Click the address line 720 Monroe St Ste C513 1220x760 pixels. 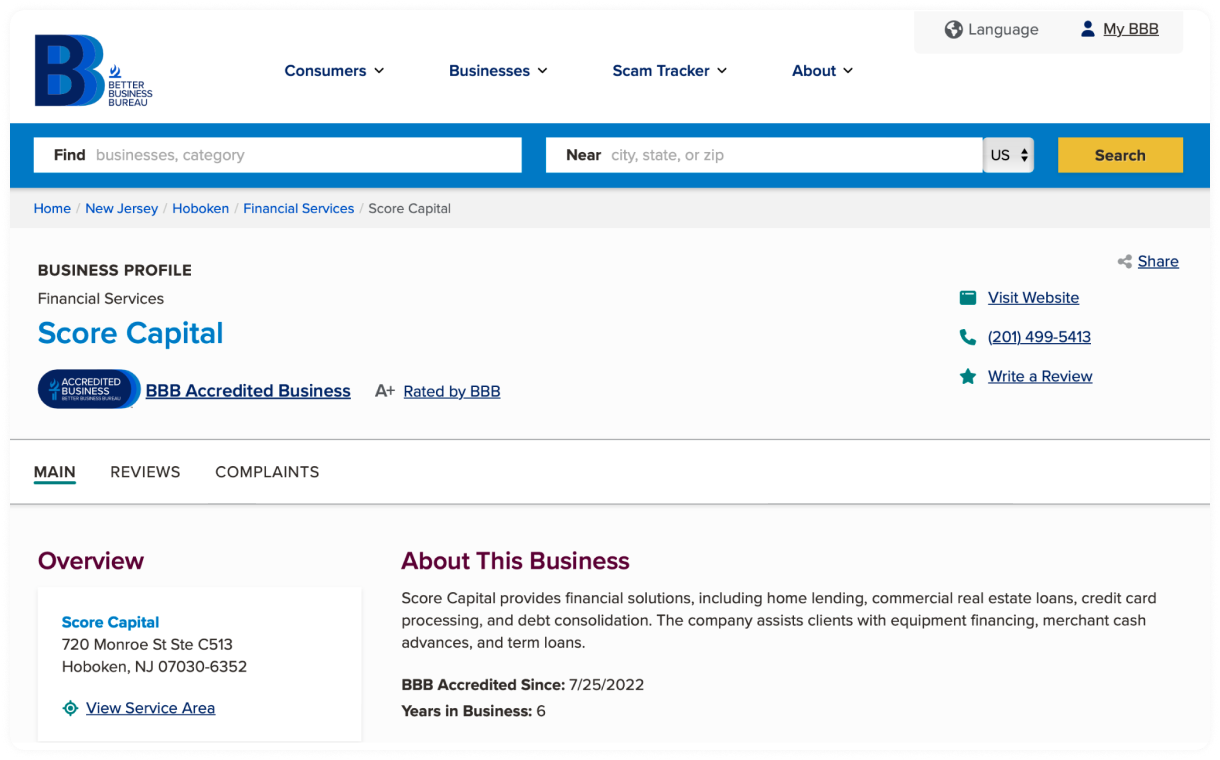(x=147, y=645)
